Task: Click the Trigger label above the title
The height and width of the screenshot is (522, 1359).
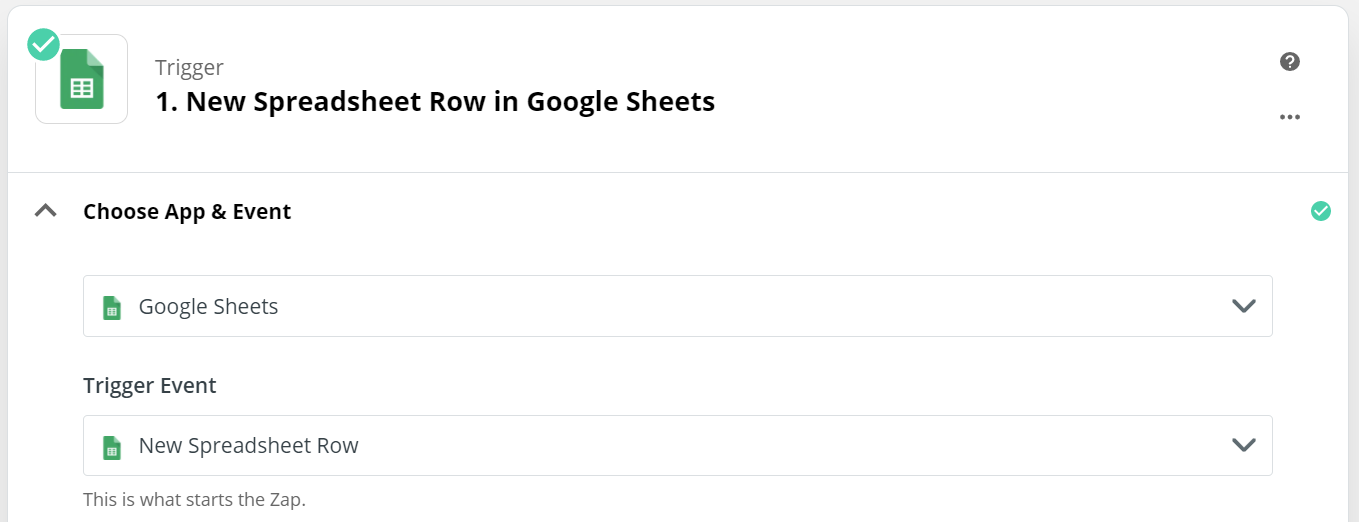Action: (x=189, y=67)
